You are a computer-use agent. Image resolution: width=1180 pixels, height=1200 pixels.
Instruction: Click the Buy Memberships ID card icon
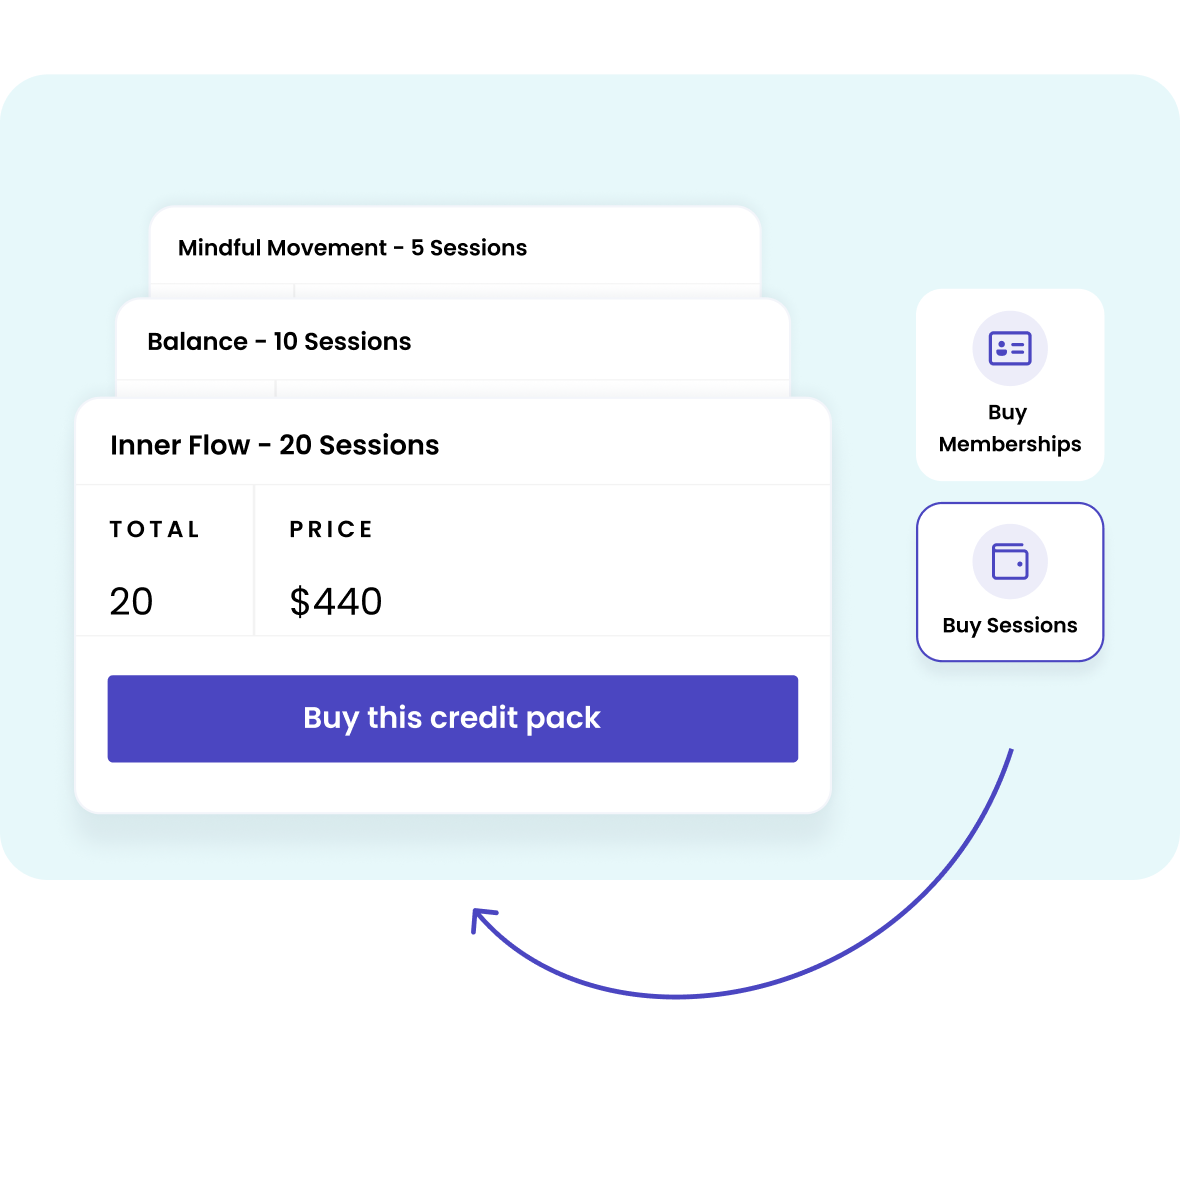pyautogui.click(x=1010, y=348)
